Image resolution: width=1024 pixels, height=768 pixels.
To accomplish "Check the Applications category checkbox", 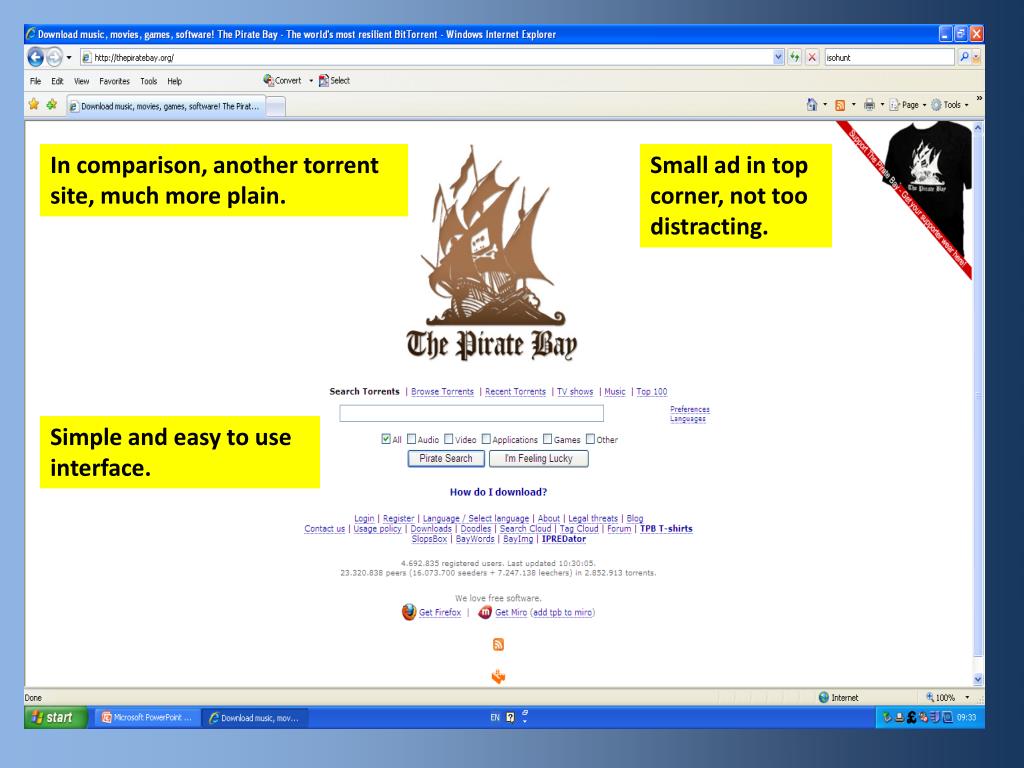I will point(486,439).
